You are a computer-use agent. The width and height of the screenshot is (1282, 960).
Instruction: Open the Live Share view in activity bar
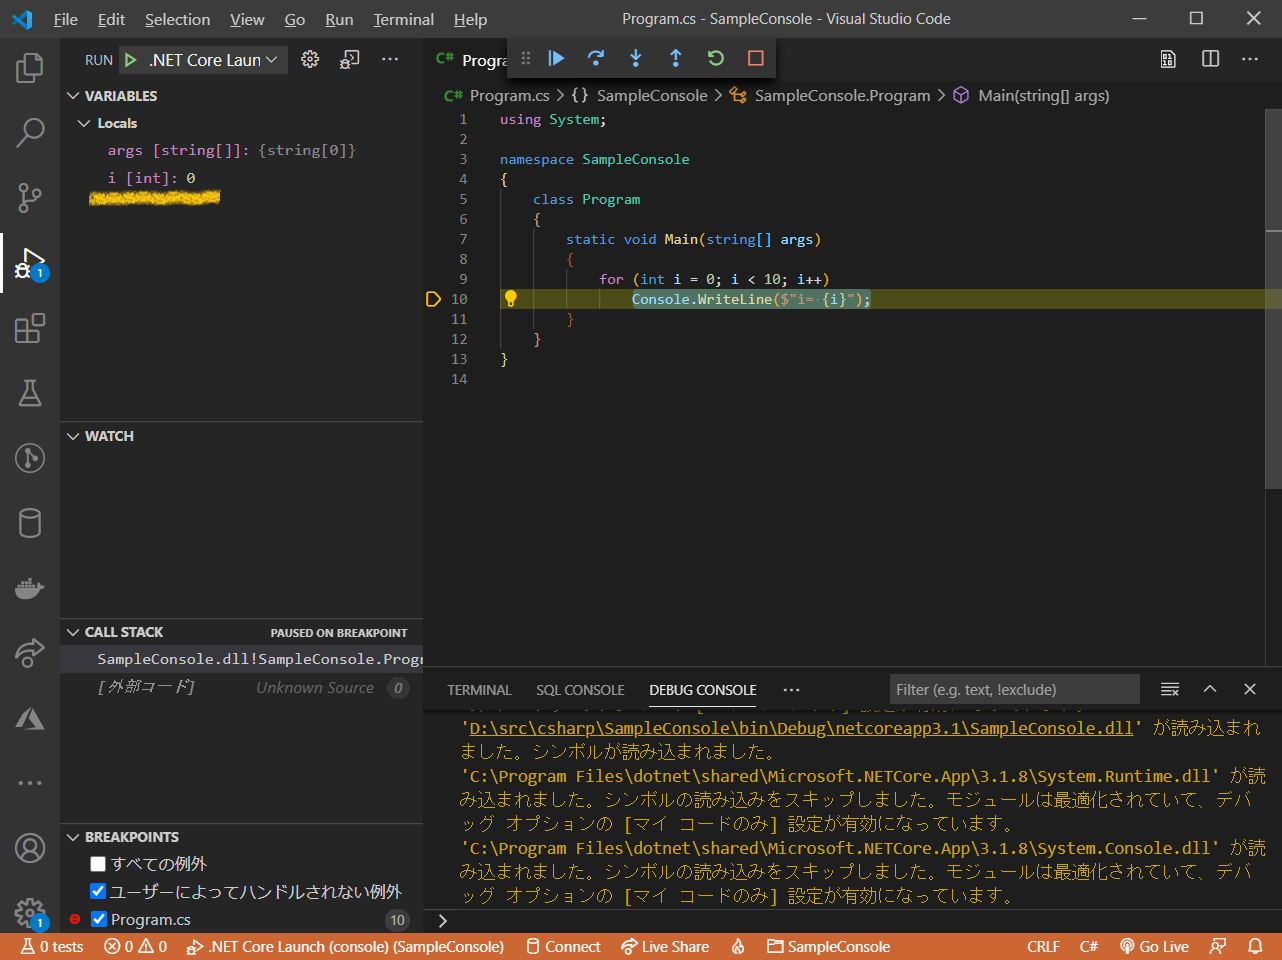click(30, 653)
